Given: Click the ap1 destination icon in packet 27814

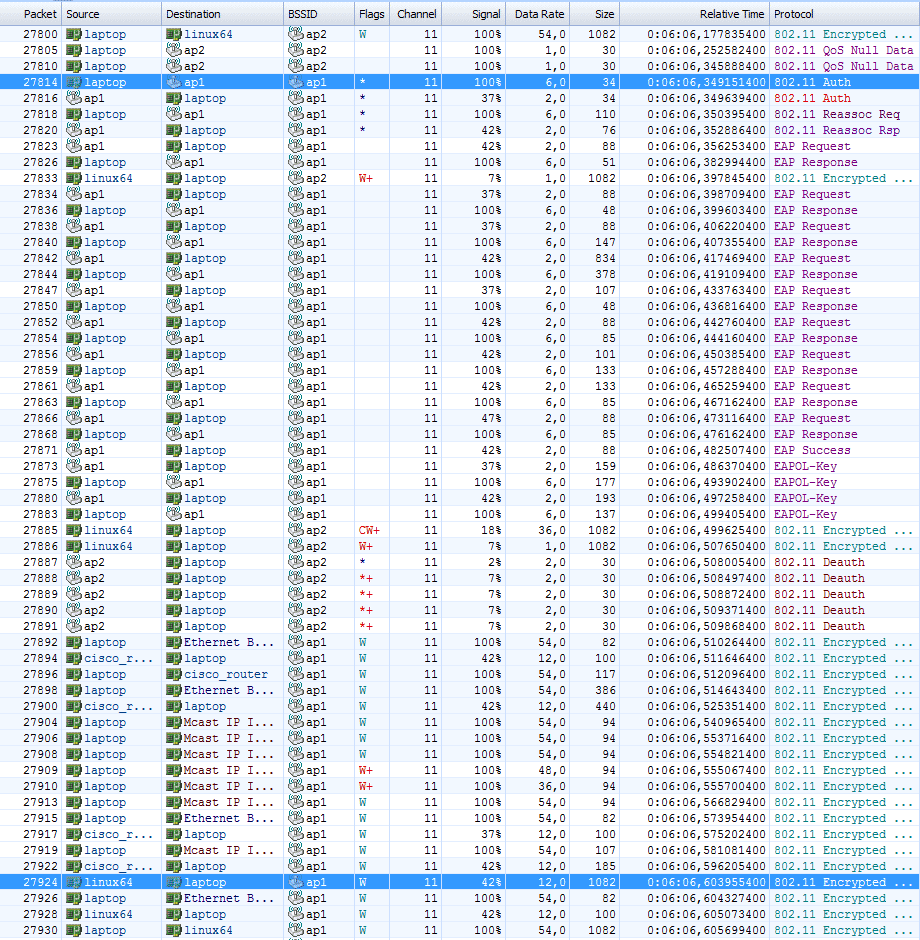Looking at the screenshot, I should (174, 82).
